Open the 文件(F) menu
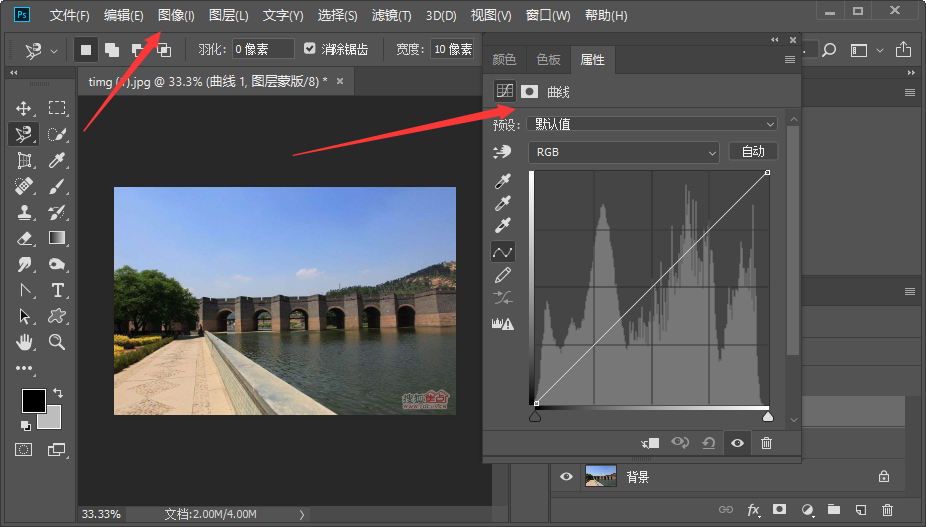Viewport: 926px width, 527px height. 69,15
